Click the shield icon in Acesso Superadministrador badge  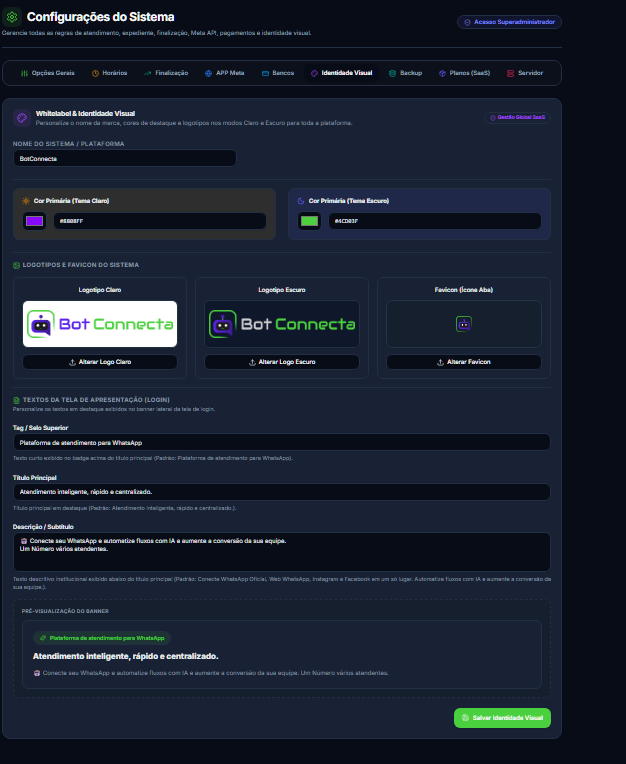[467, 22]
